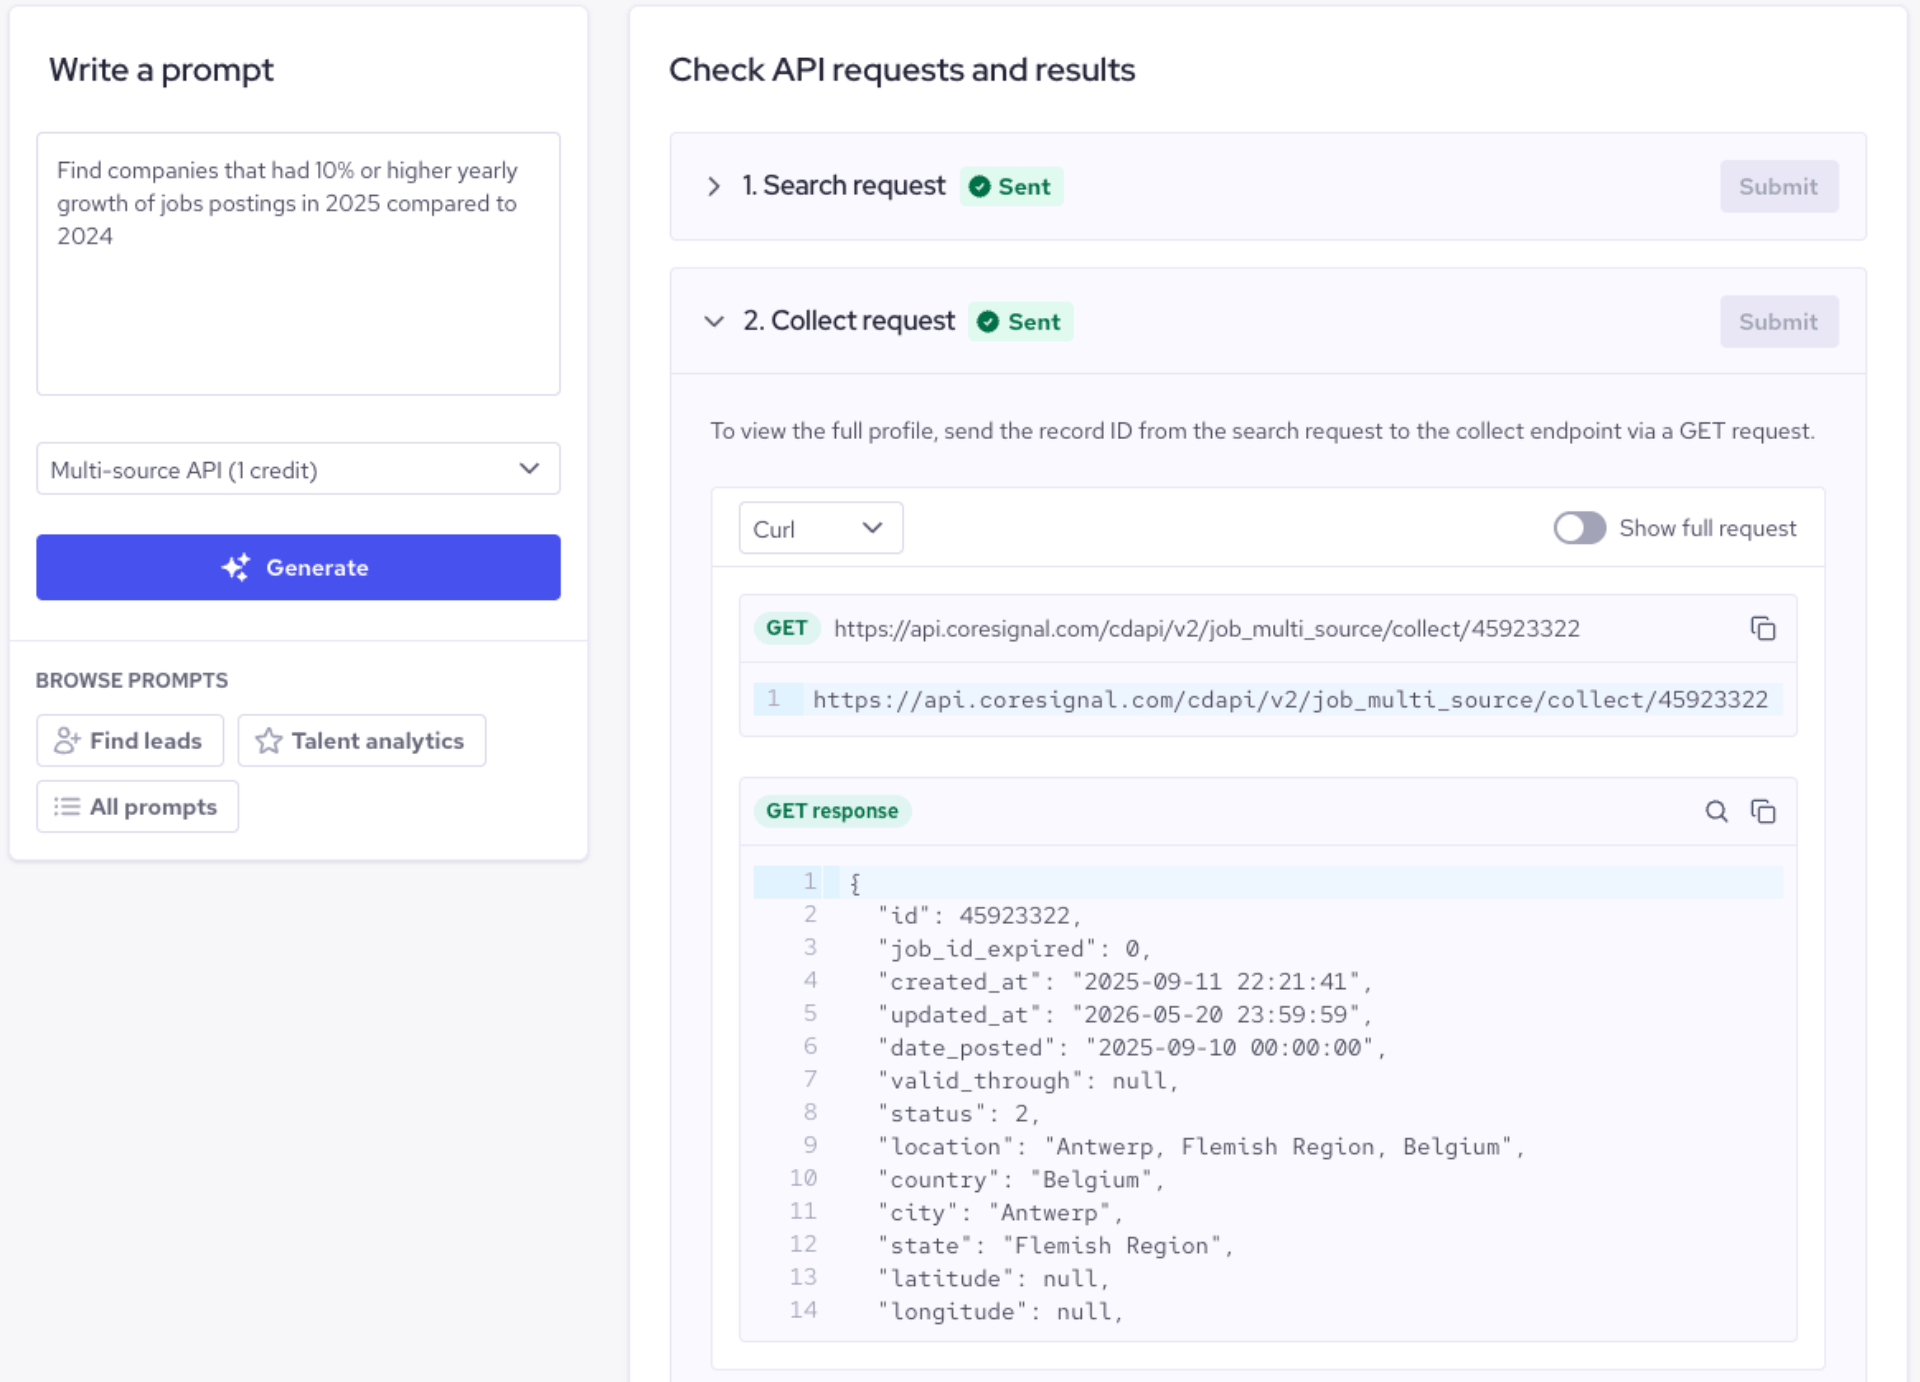Click the 2. Collect request title
The image size is (1920, 1382).
(849, 321)
